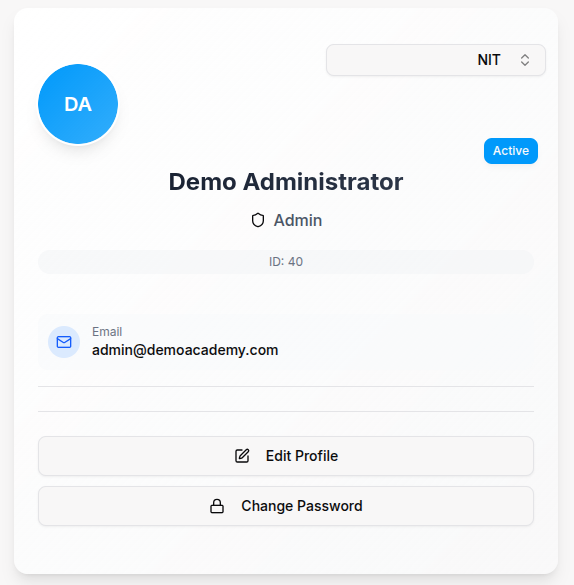Image resolution: width=574 pixels, height=585 pixels.
Task: Click the Change Password text label
Action: tap(302, 506)
